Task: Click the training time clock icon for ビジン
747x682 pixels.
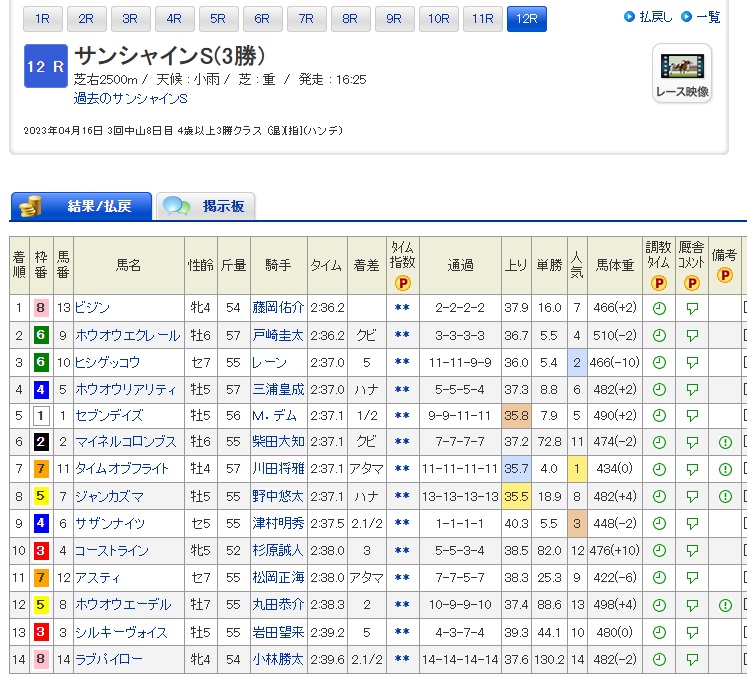Action: [658, 309]
